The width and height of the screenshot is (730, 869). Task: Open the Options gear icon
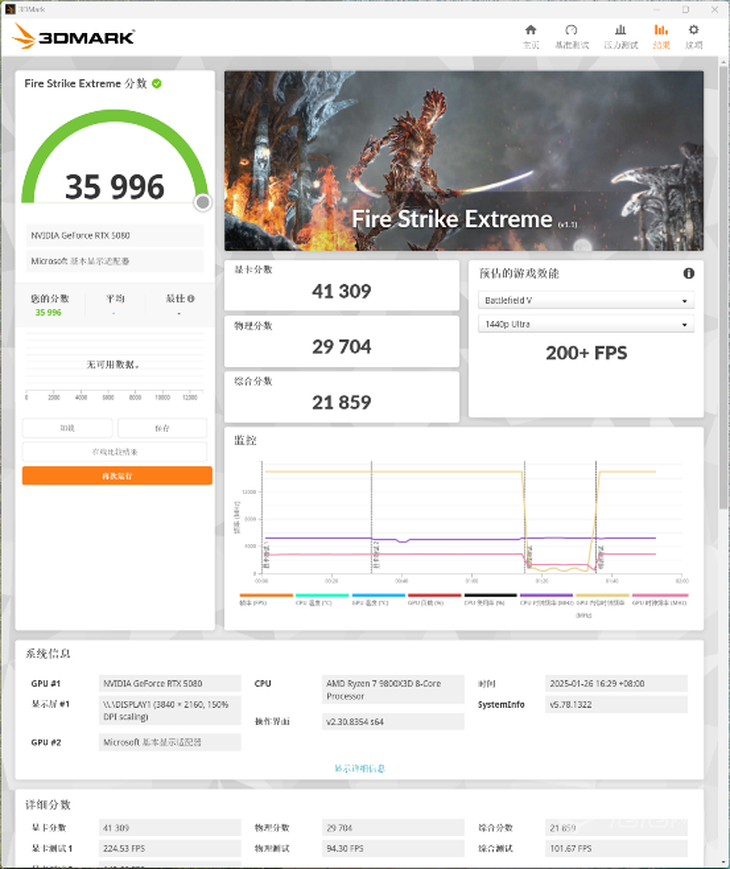[693, 30]
